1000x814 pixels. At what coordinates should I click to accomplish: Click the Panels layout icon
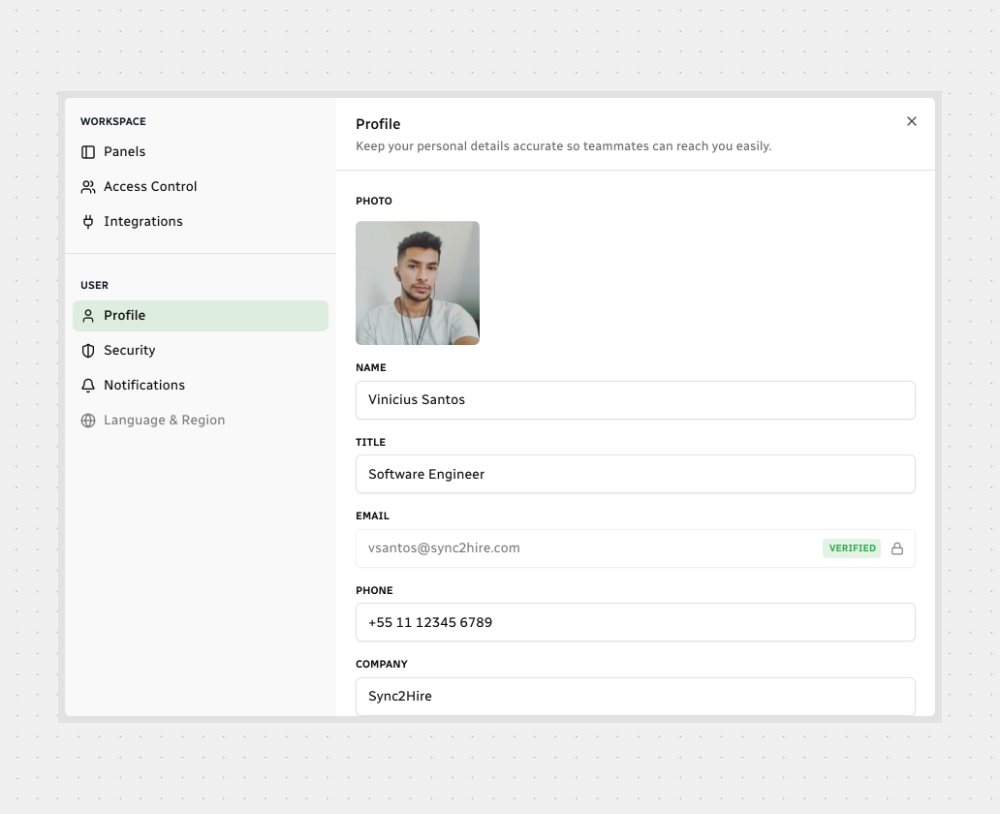tap(88, 152)
